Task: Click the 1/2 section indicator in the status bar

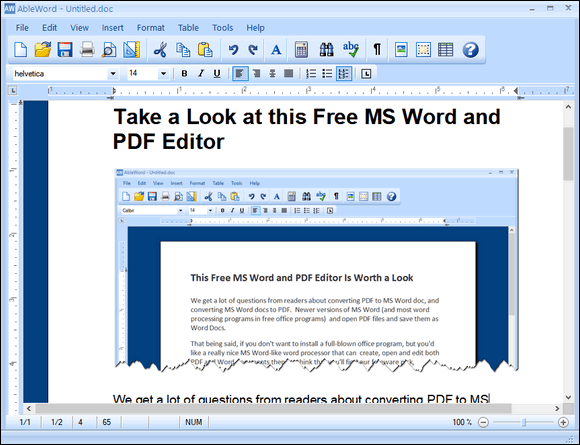Action: (57, 422)
